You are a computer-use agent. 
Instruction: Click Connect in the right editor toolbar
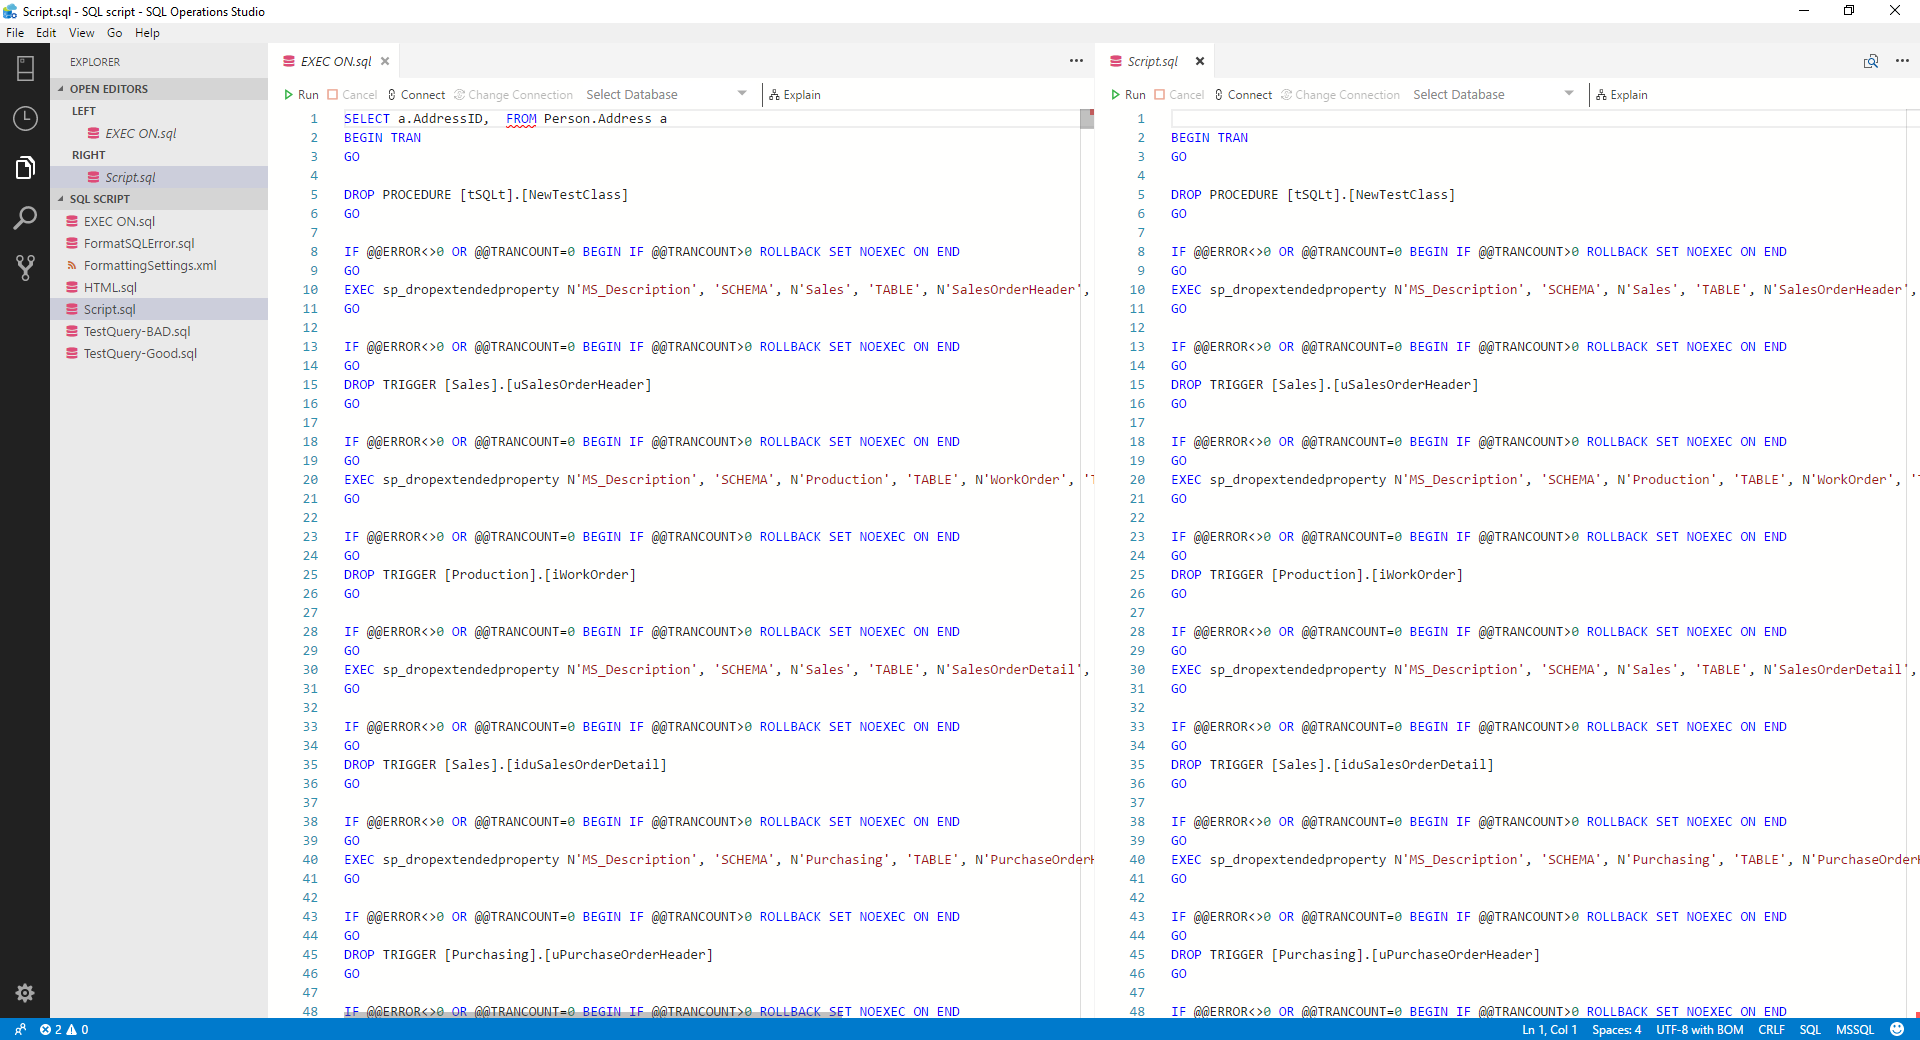[x=1243, y=95]
